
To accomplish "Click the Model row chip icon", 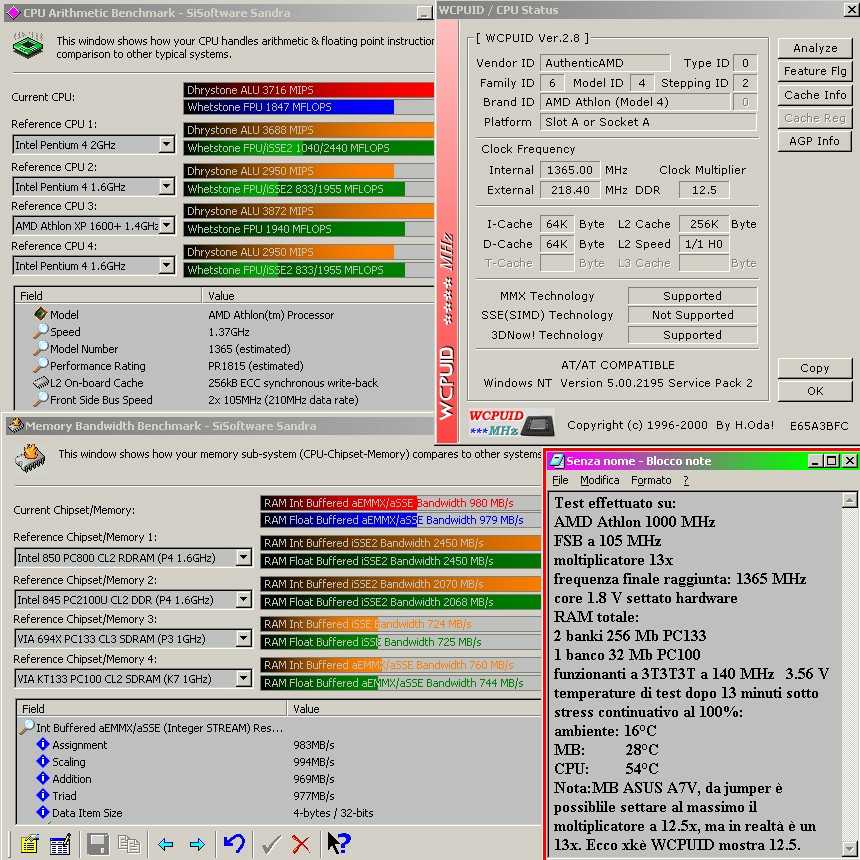I will point(41,314).
